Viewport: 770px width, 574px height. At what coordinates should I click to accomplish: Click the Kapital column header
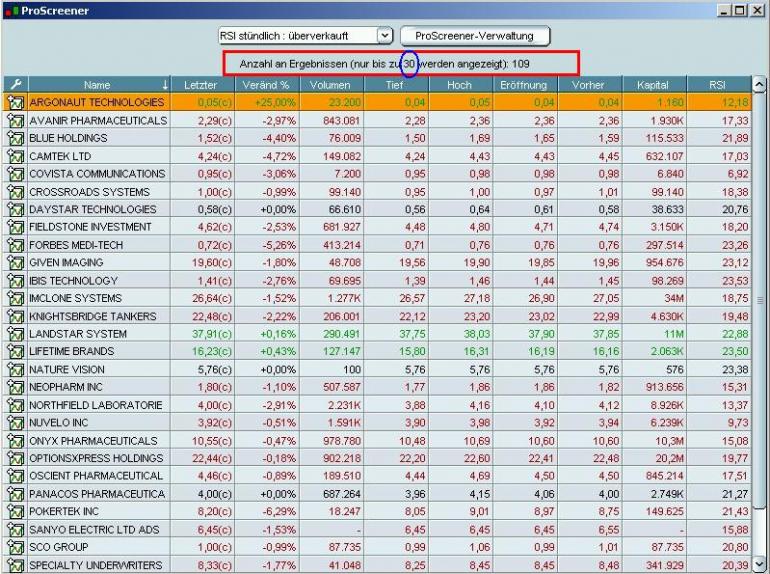[652, 85]
